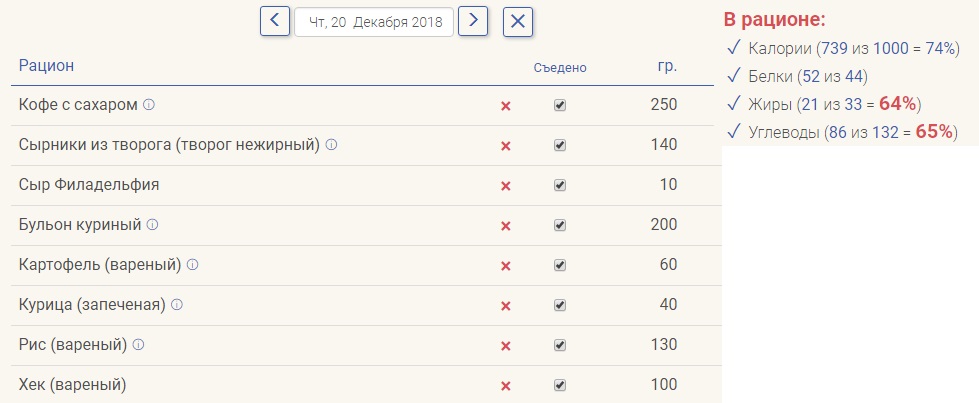Uncheck eaten checkbox for Кофе с сахаром
979x403 pixels.
coord(560,105)
